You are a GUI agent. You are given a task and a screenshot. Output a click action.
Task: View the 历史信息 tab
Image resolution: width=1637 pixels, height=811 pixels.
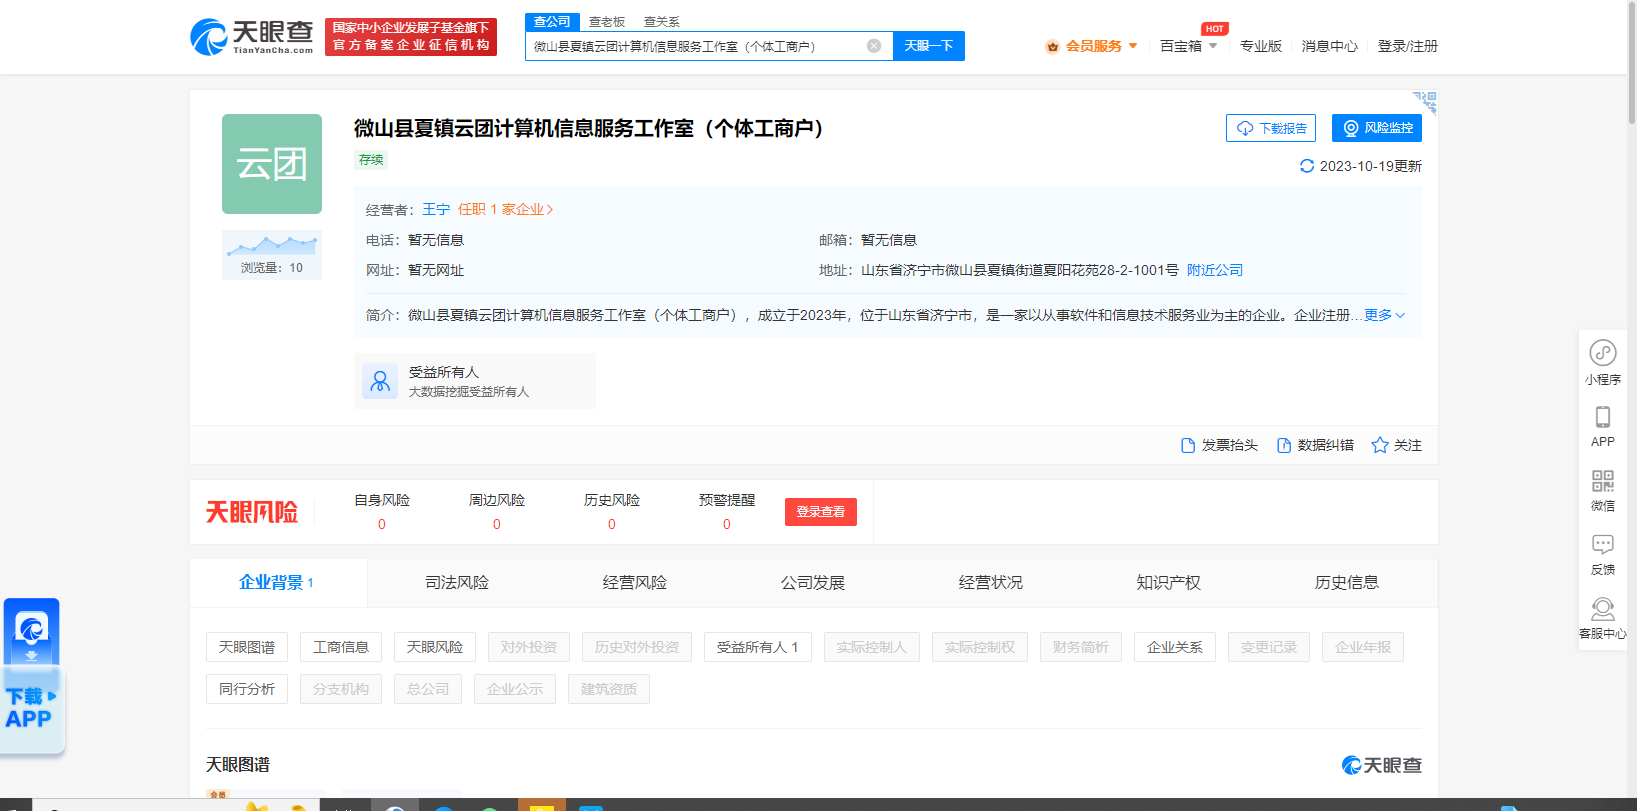pos(1347,582)
